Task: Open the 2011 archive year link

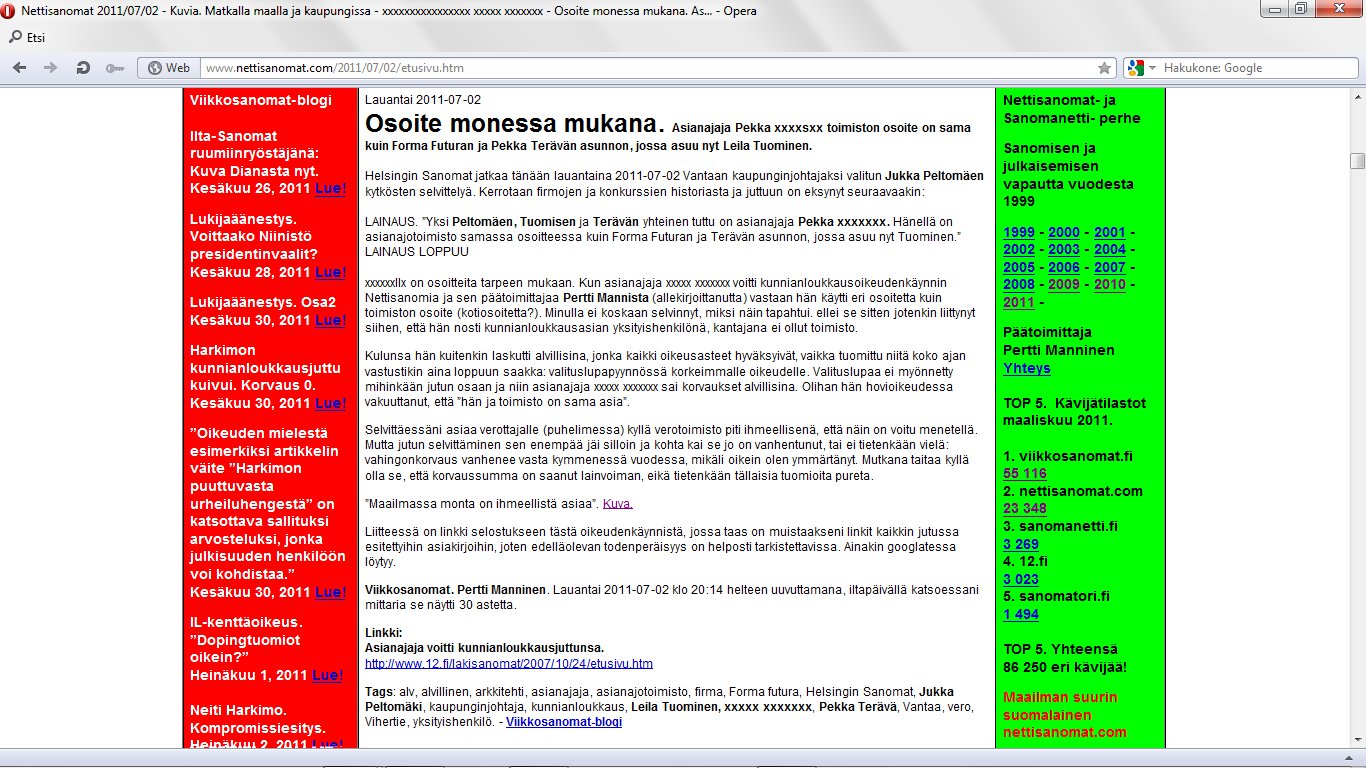Action: pos(1019,302)
